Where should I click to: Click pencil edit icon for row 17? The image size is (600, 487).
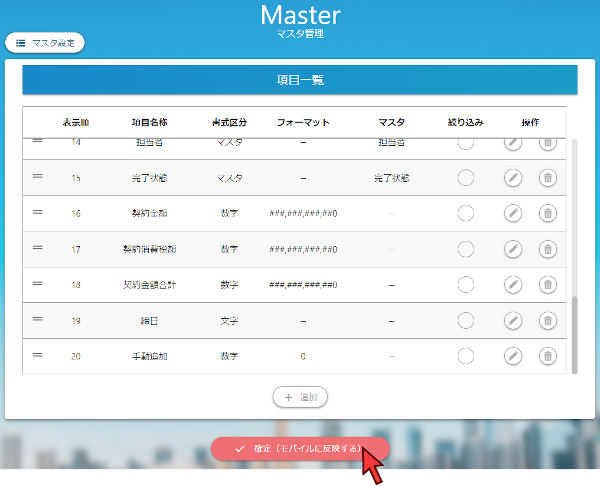click(x=512, y=249)
